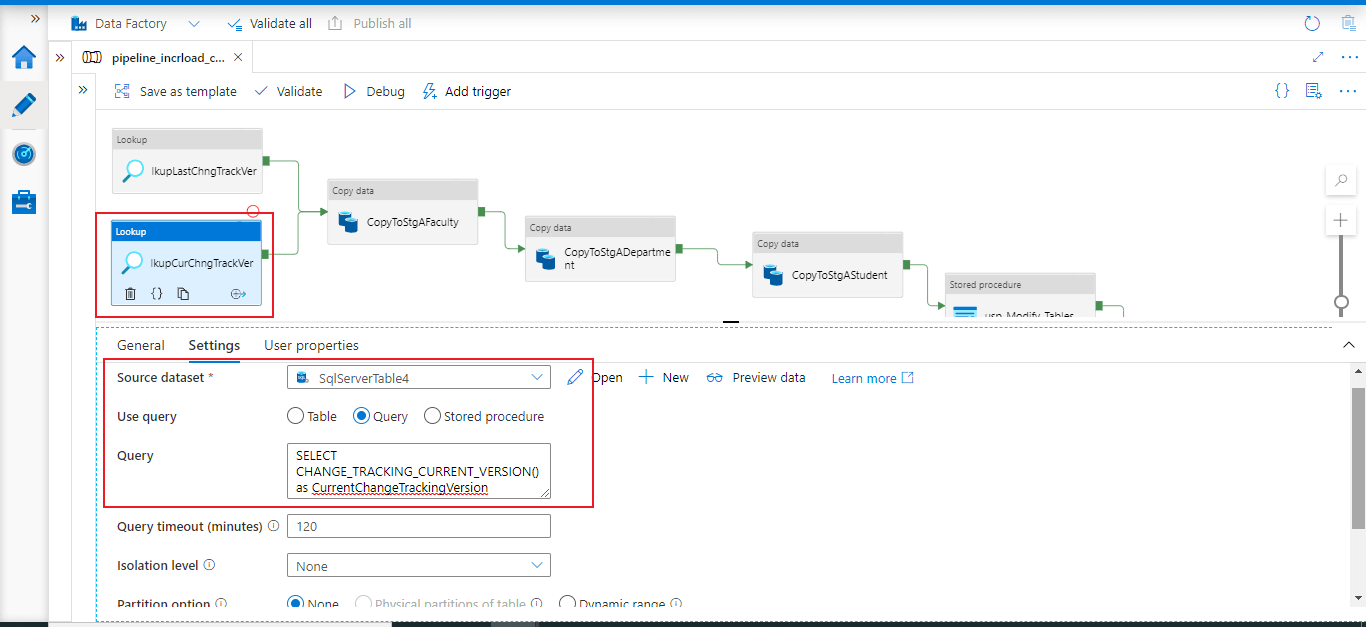
Task: Open the Learn more link
Action: point(872,378)
